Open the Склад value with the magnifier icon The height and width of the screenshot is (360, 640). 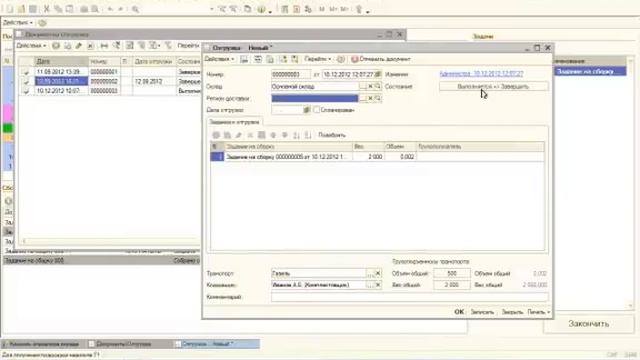point(378,87)
